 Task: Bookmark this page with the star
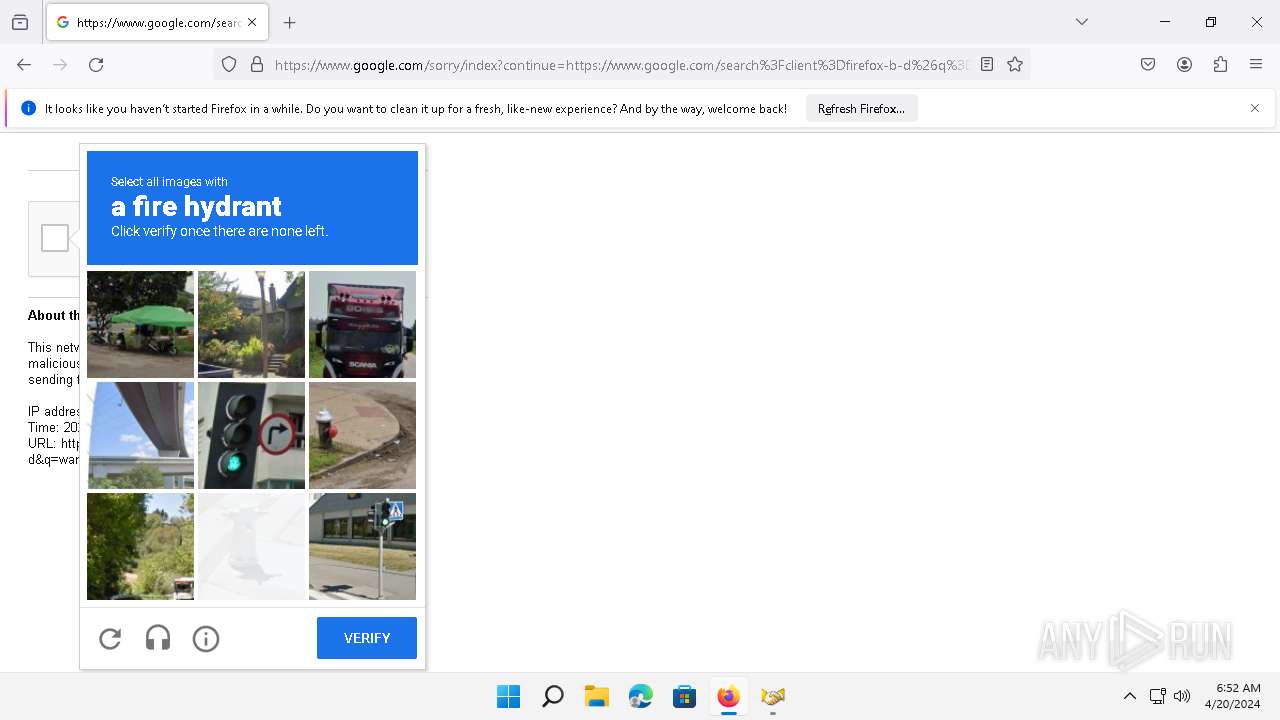coord(1015,64)
